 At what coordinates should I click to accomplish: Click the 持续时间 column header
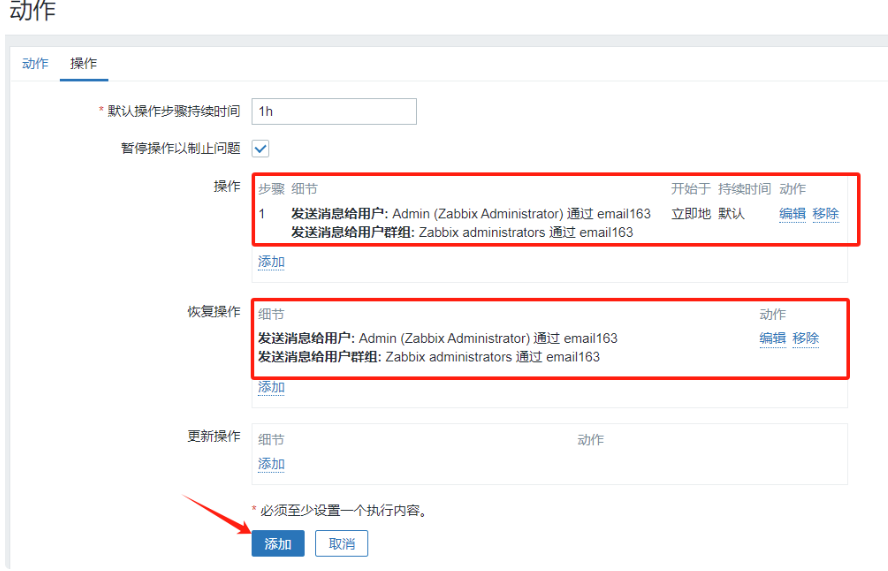click(744, 189)
